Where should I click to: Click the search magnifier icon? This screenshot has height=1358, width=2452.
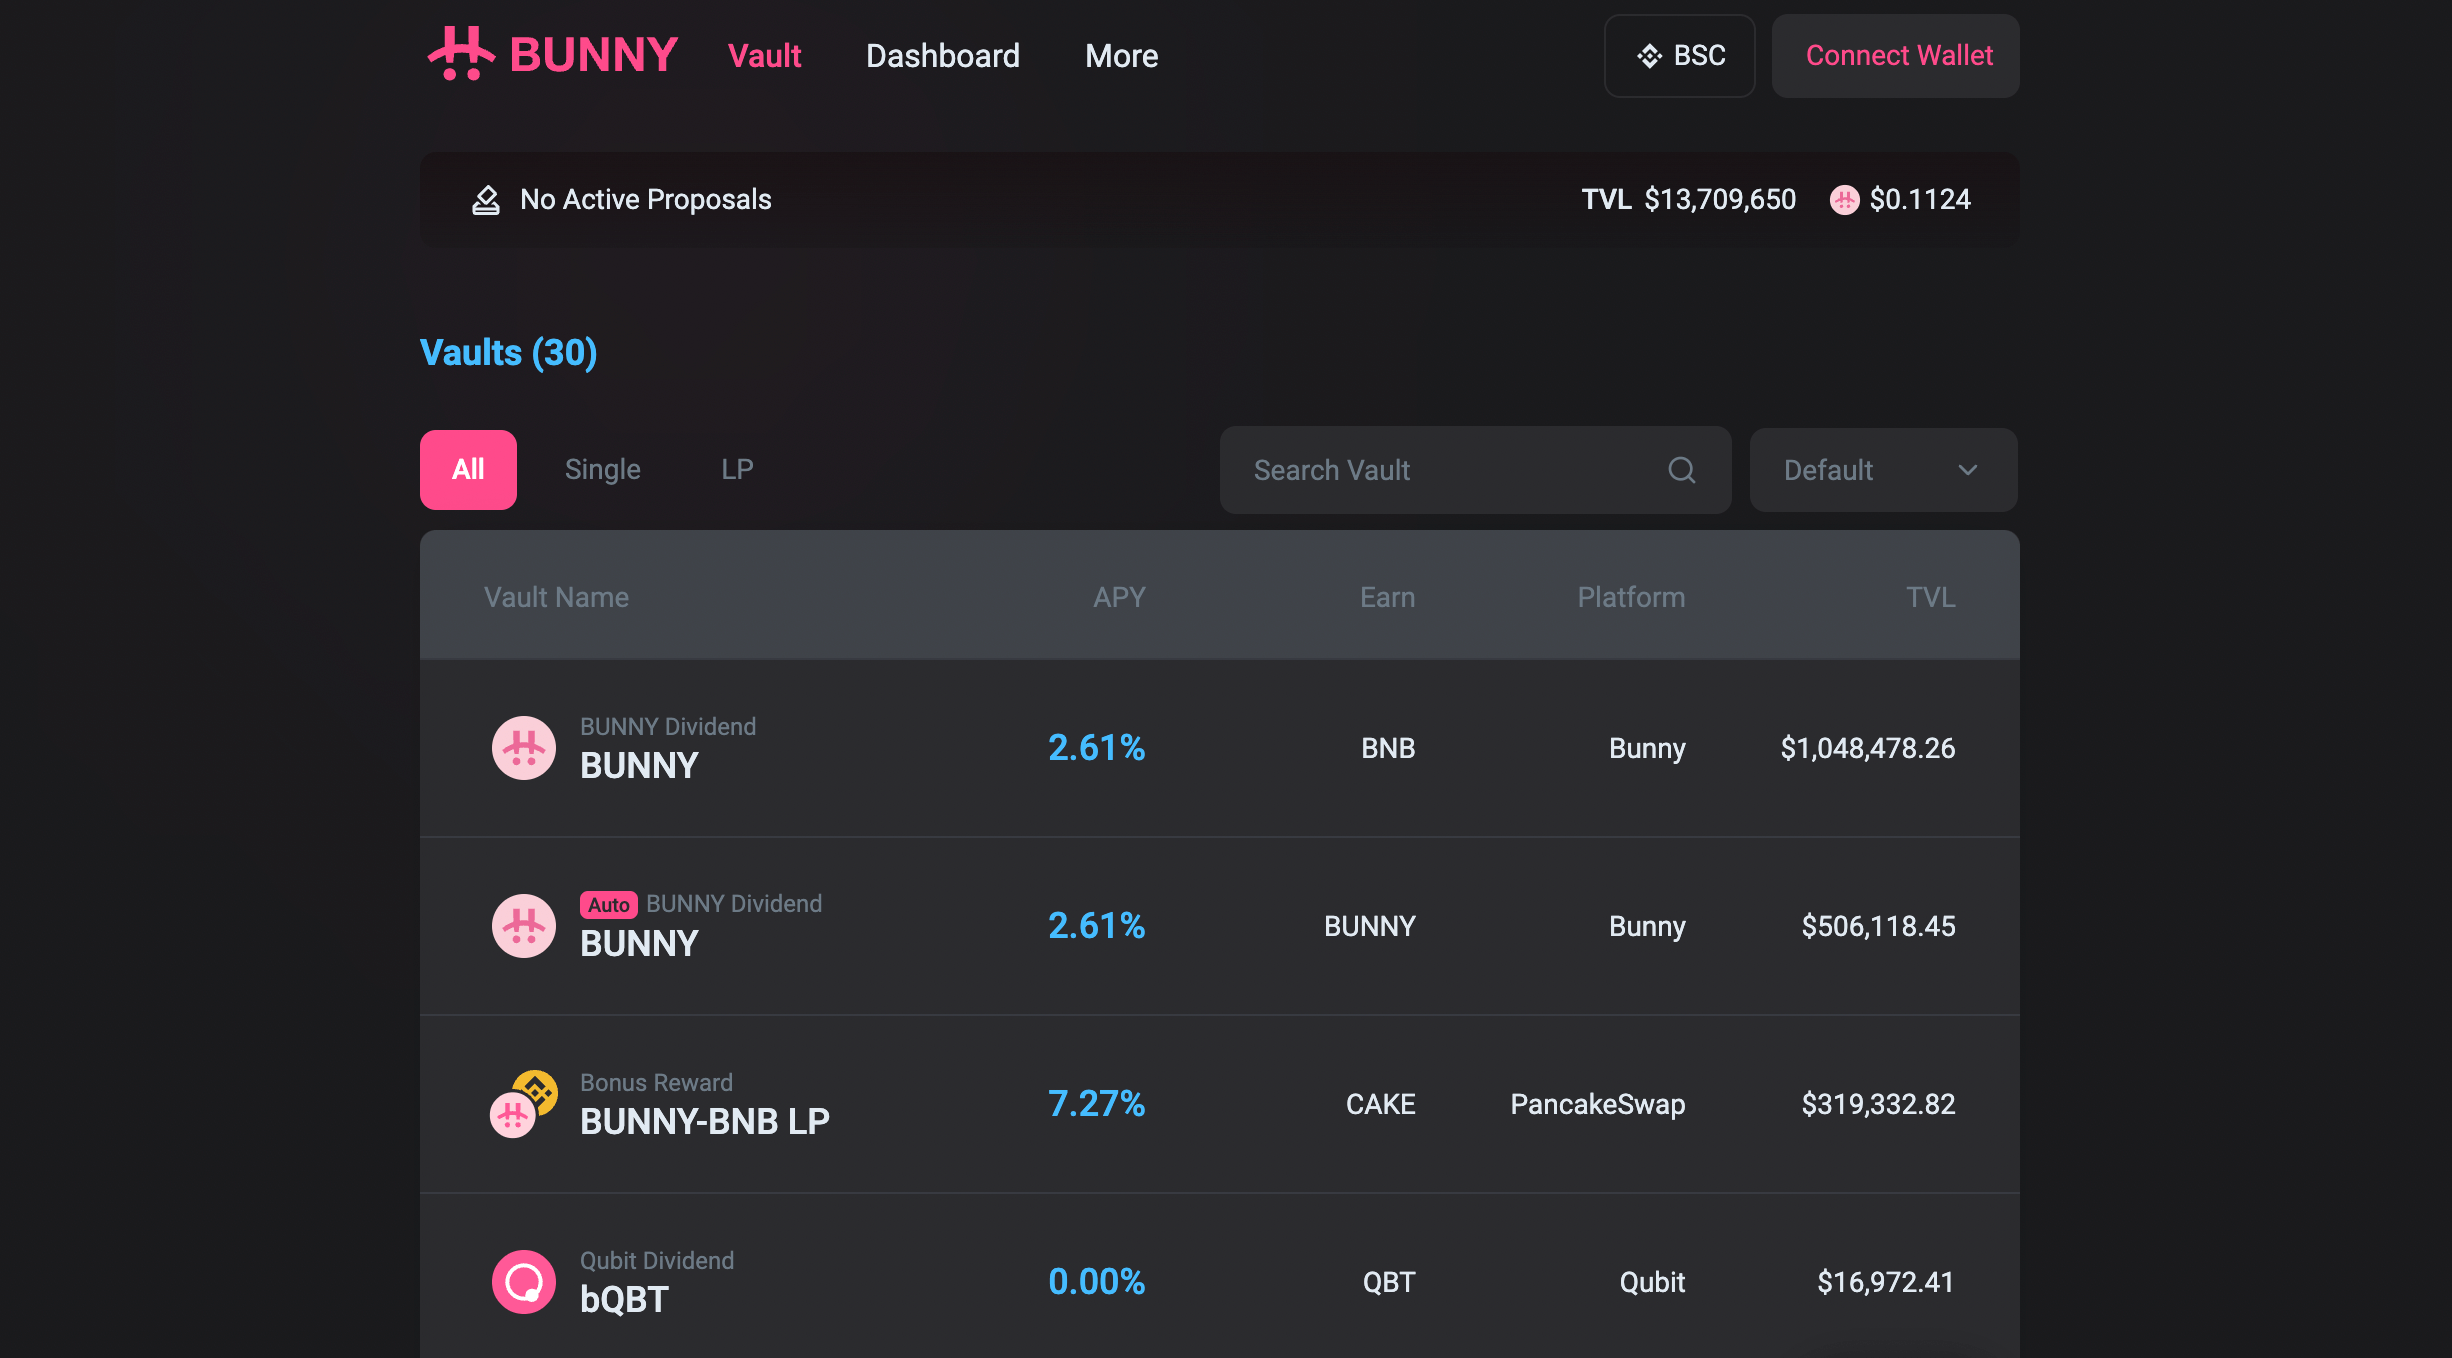pos(1682,470)
